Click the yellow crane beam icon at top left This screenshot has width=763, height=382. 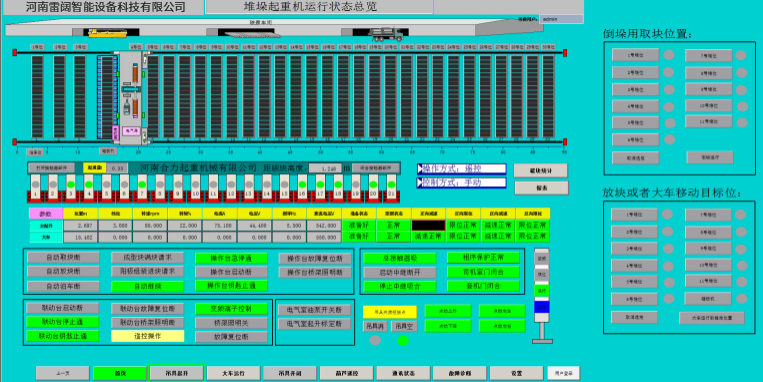point(108,33)
